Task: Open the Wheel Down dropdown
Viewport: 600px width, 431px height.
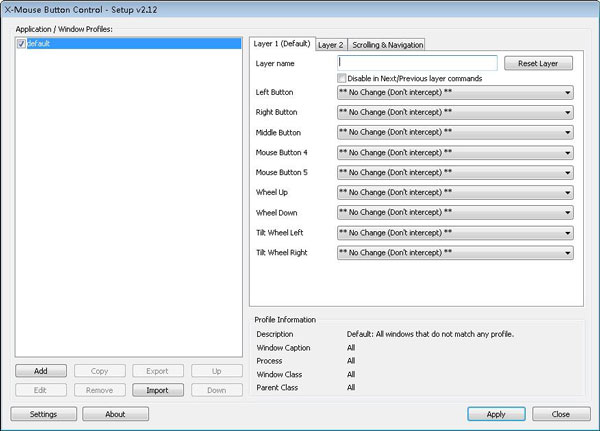Action: click(x=455, y=212)
